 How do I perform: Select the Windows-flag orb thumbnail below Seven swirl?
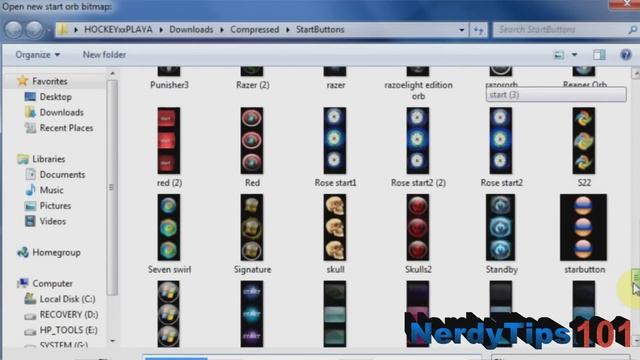(169, 313)
